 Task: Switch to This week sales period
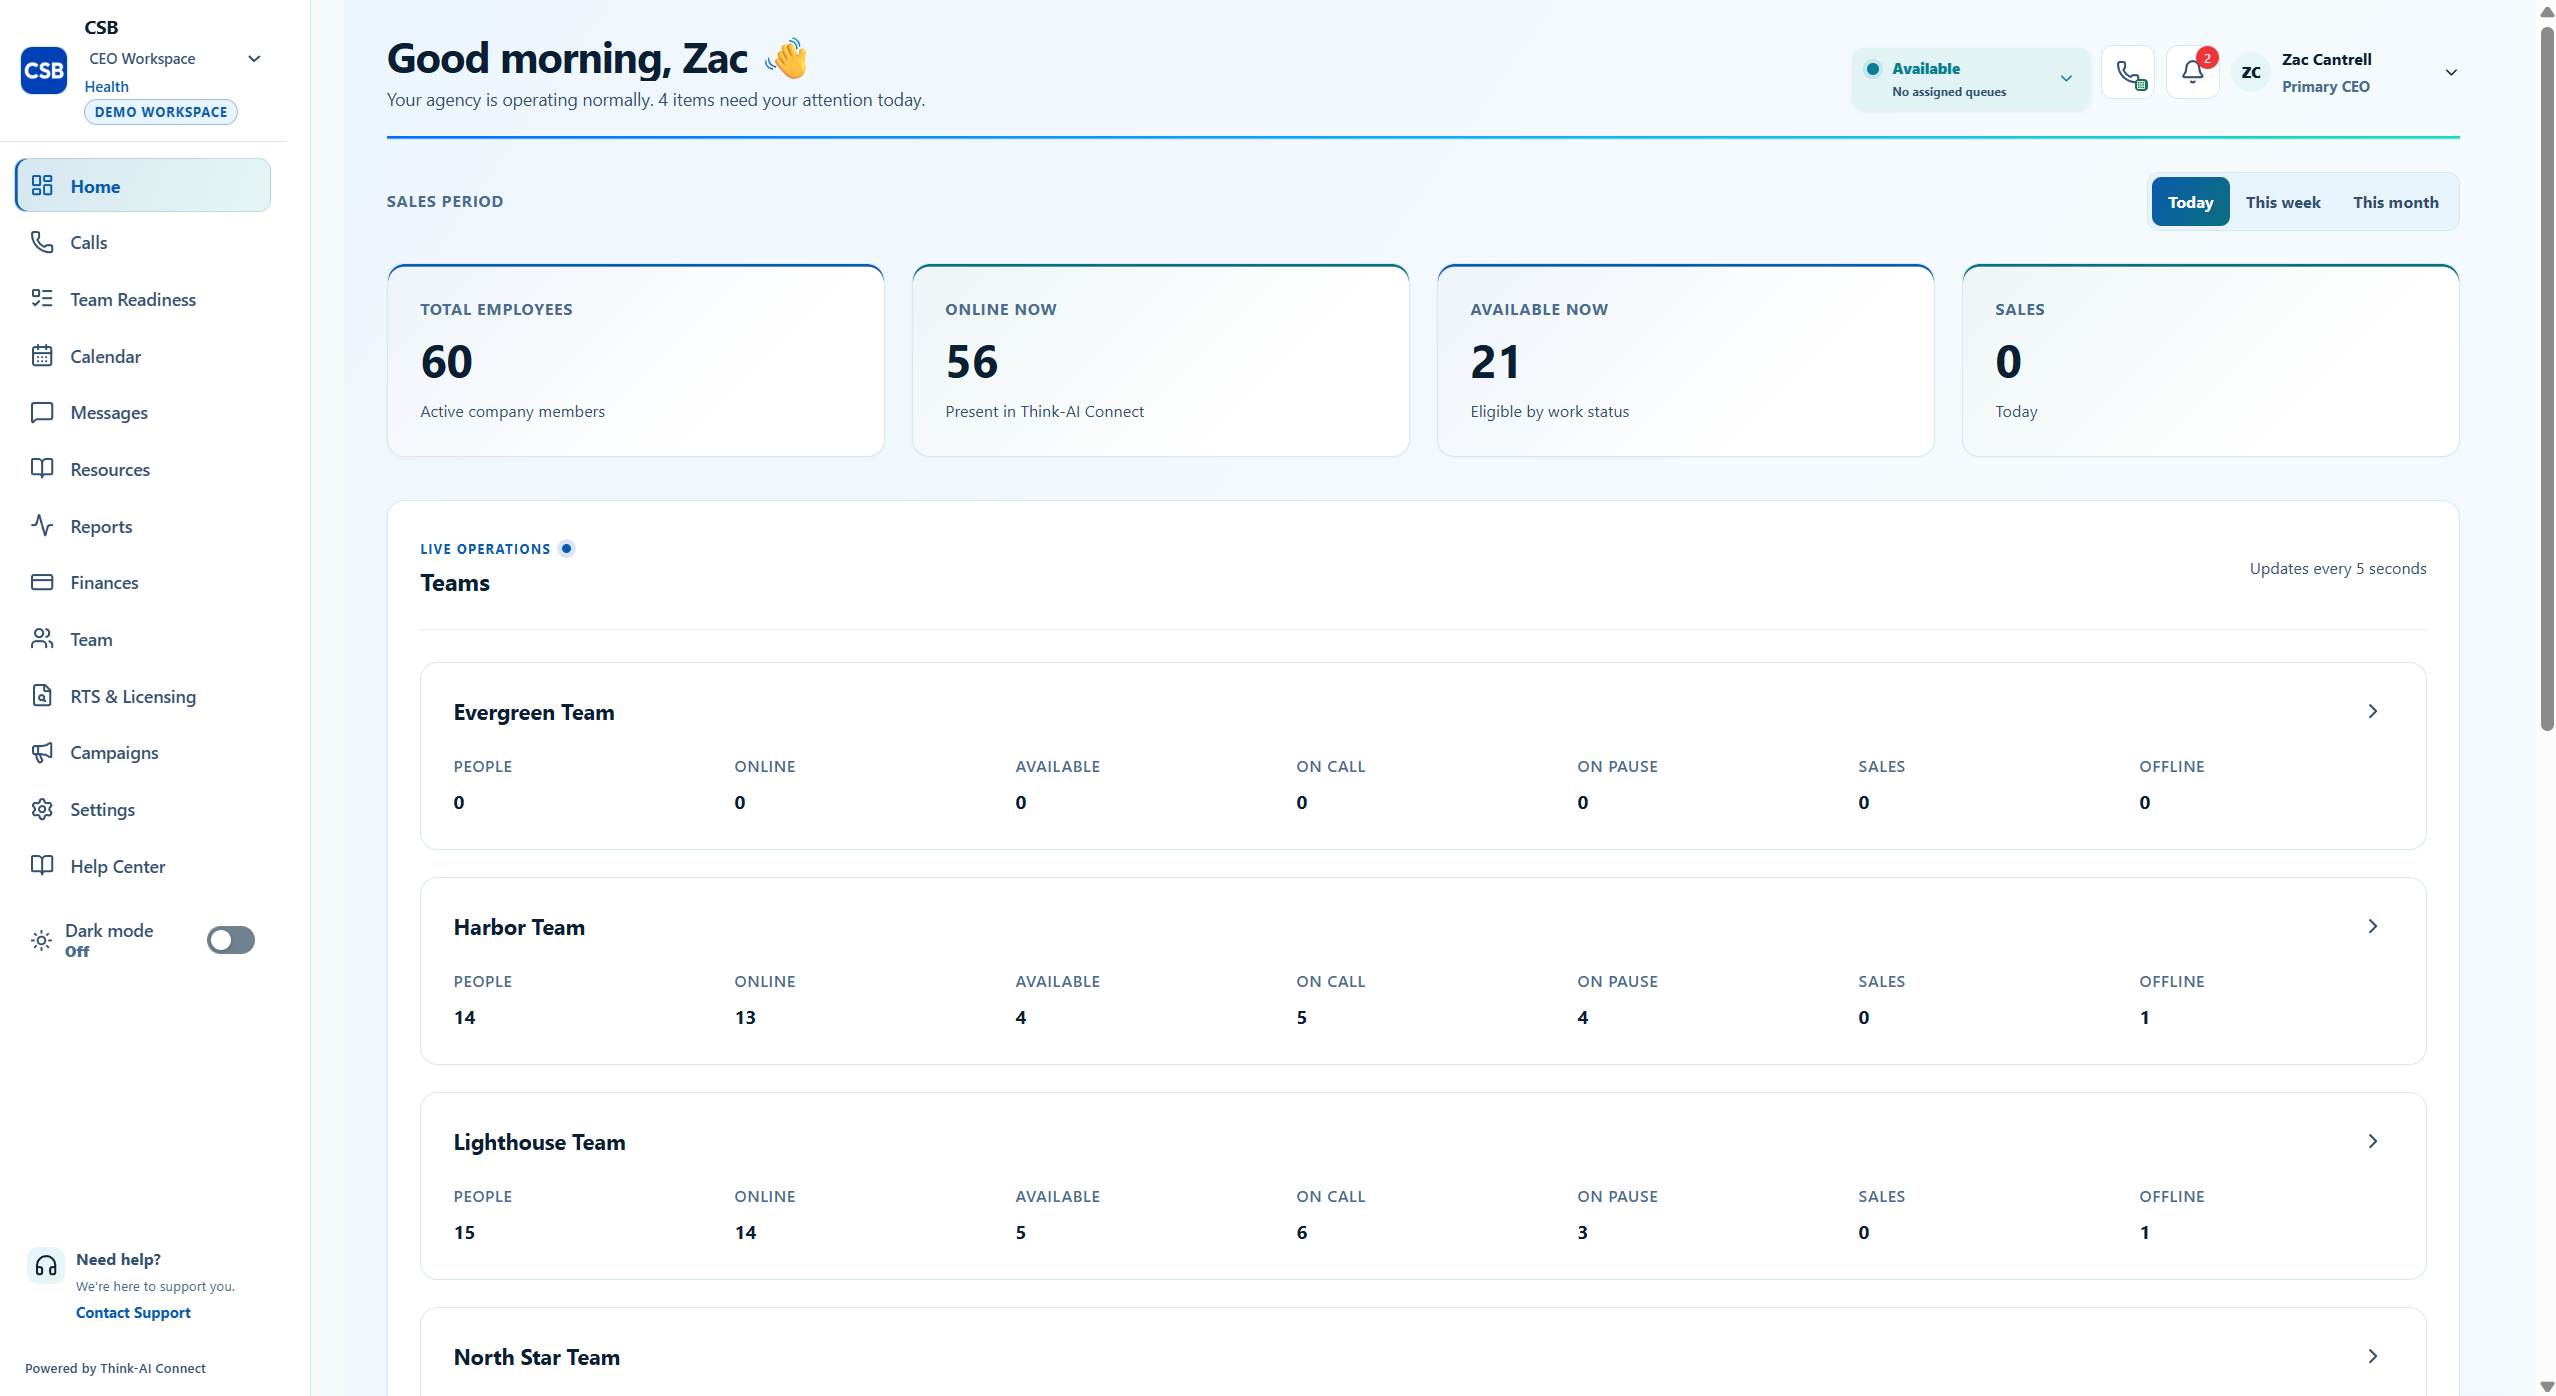[2283, 202]
